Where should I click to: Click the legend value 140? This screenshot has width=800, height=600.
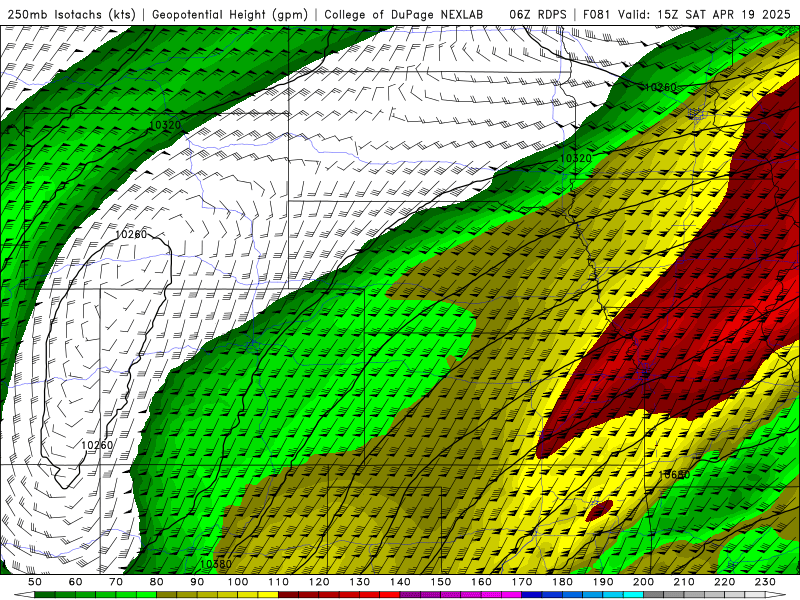coord(400,582)
